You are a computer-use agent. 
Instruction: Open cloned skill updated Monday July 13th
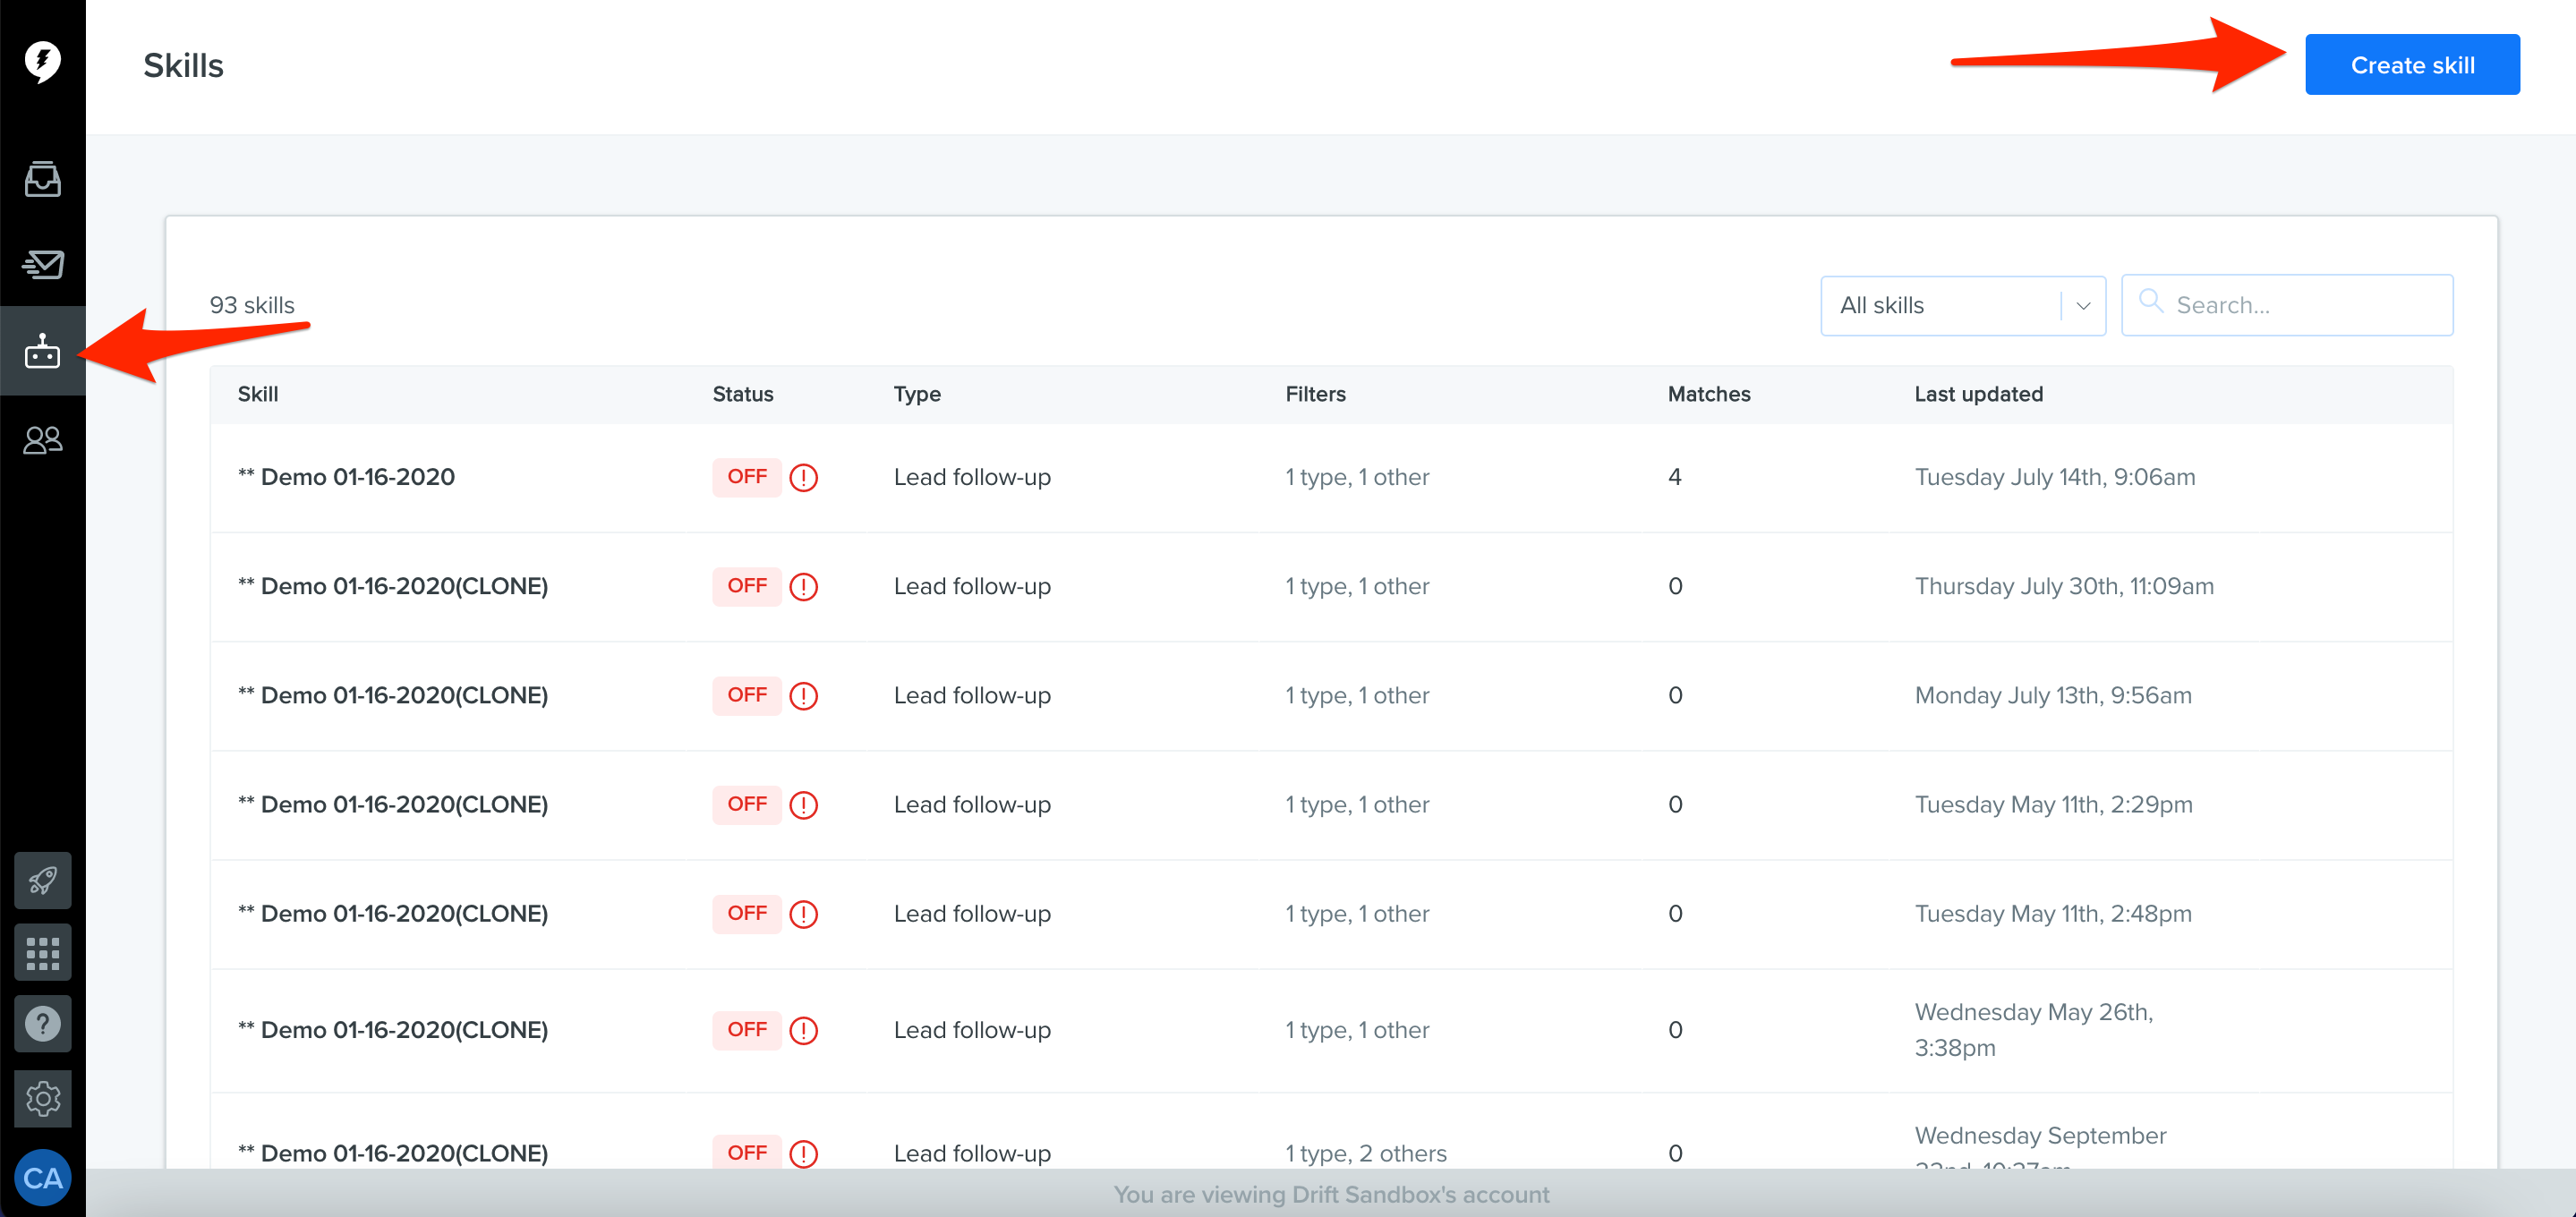tap(392, 695)
